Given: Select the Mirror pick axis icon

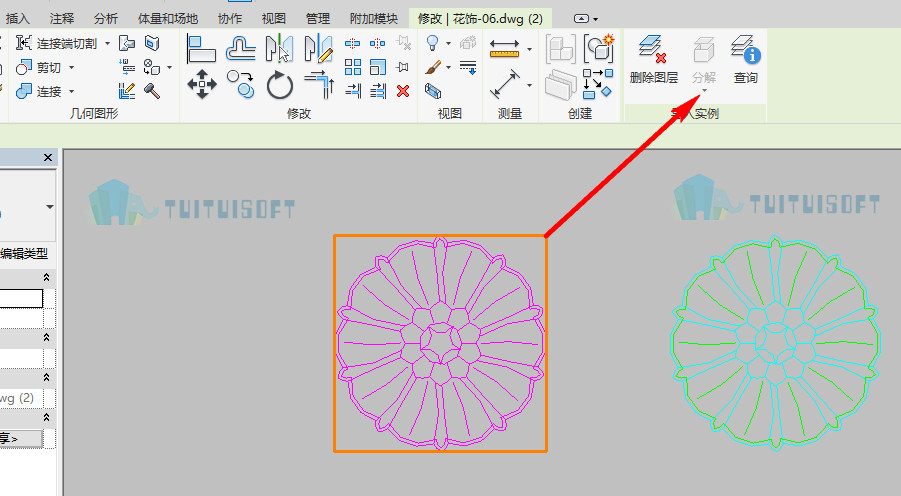Looking at the screenshot, I should 280,48.
